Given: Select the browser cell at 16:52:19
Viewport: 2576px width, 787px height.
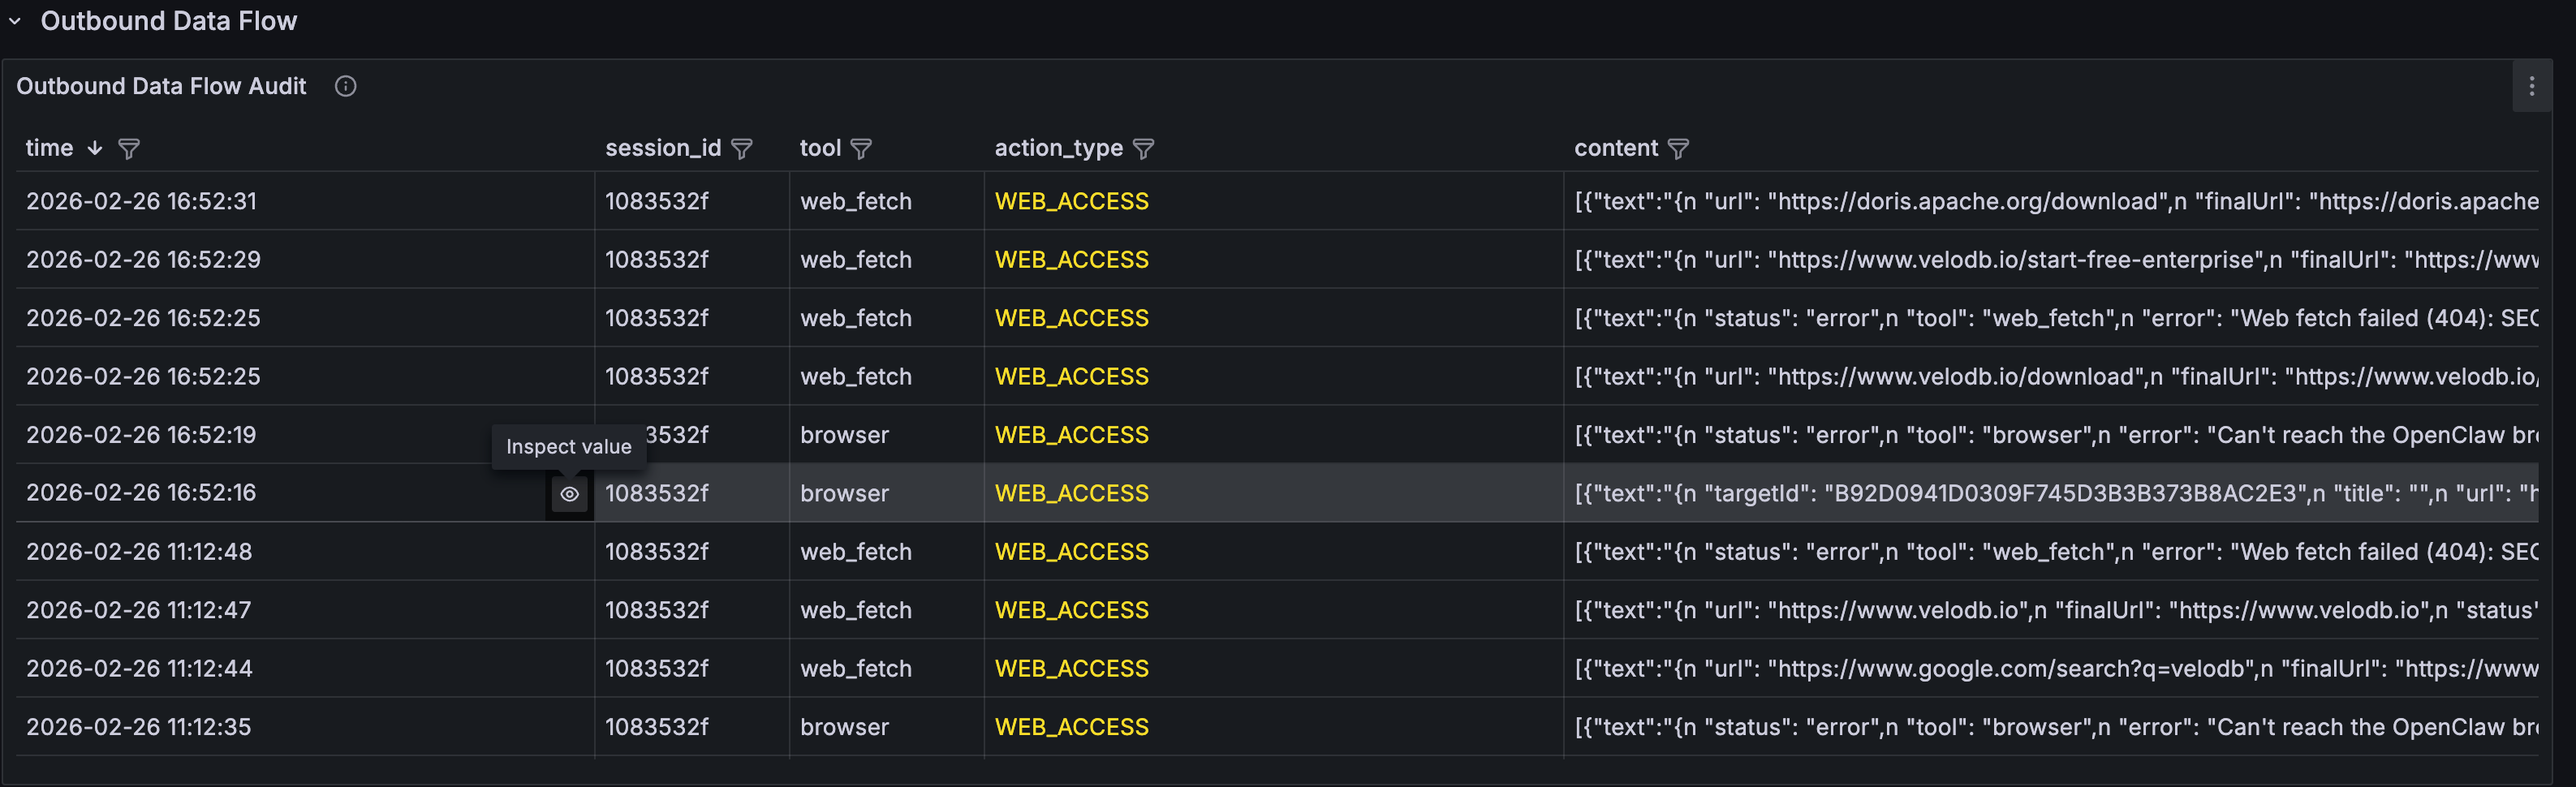Looking at the screenshot, I should [x=844, y=435].
